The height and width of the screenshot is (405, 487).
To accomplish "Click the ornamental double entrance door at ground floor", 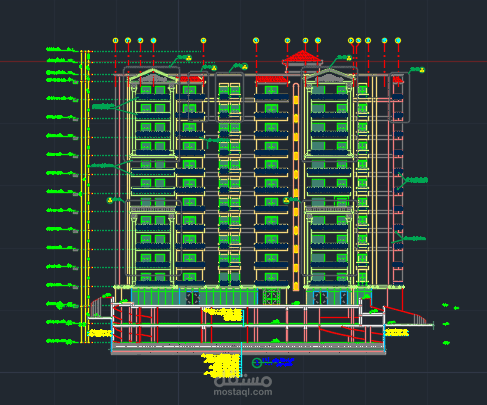I will click(x=272, y=297).
